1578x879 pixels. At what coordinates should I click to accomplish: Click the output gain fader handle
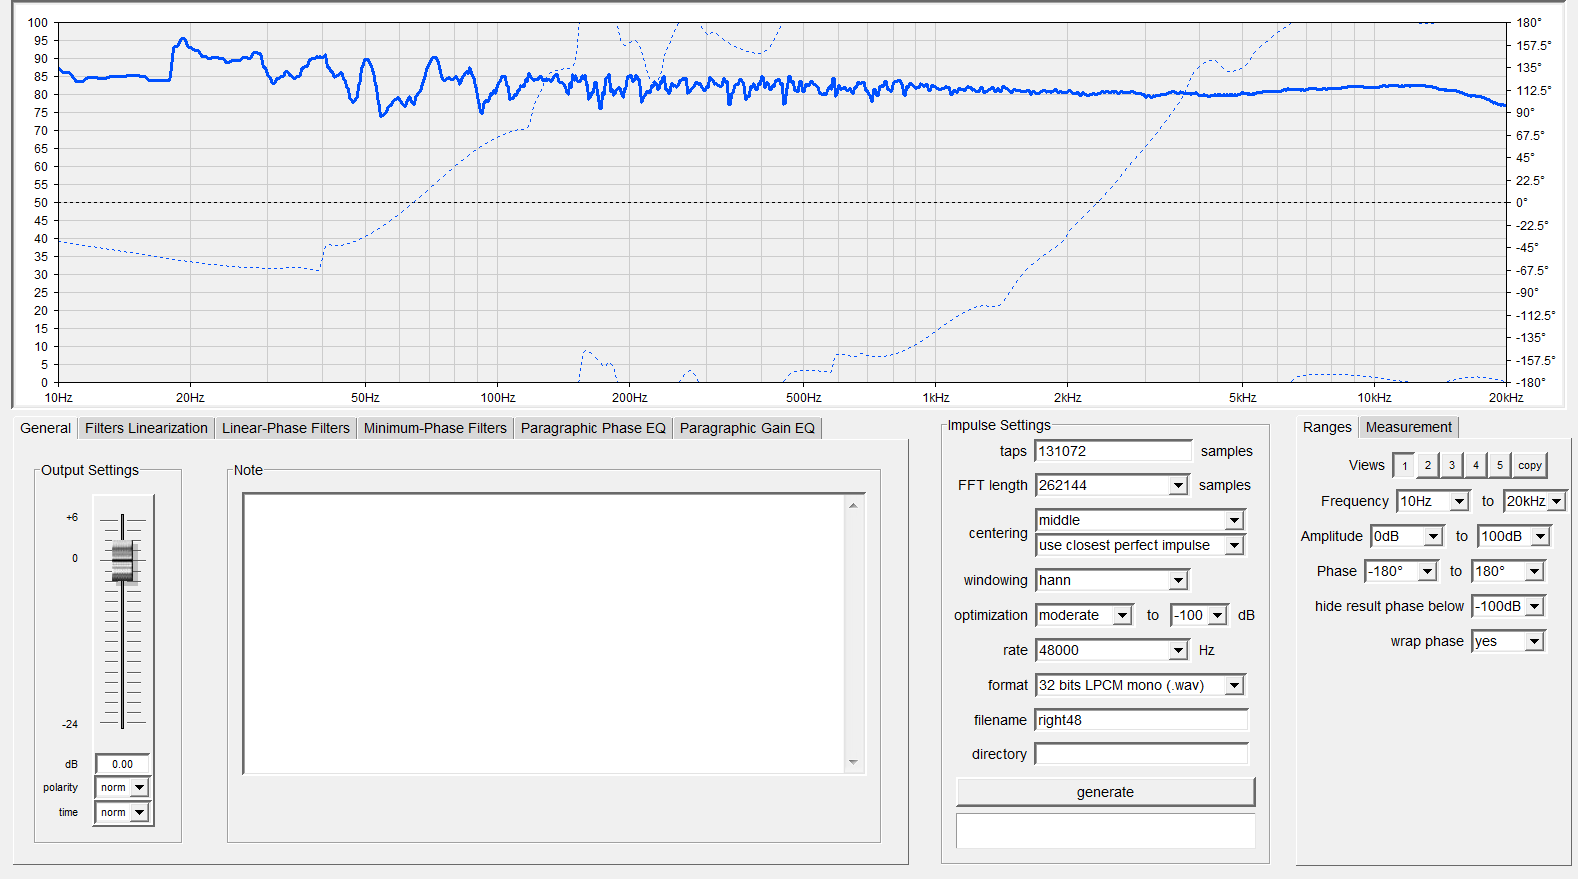(x=122, y=561)
